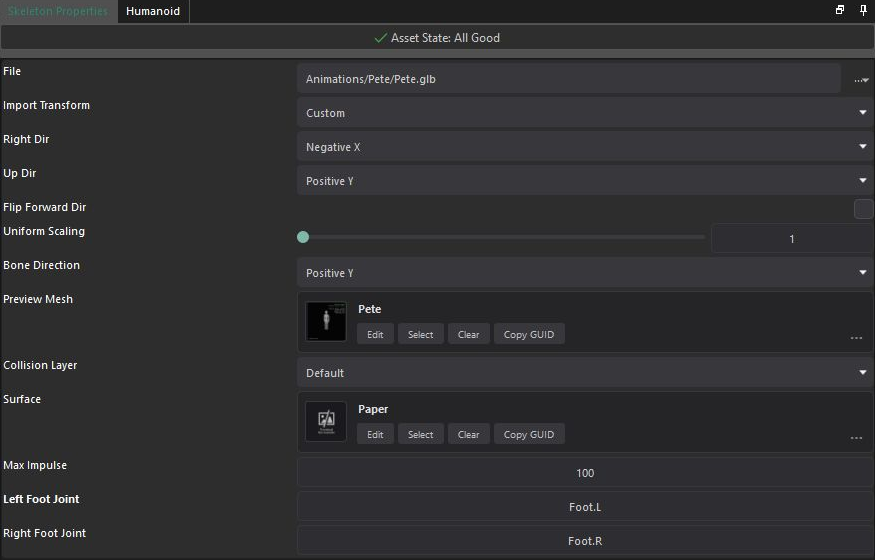875x560 pixels.
Task: Open the Up Dir Positive Y dropdown
Action: click(x=585, y=181)
